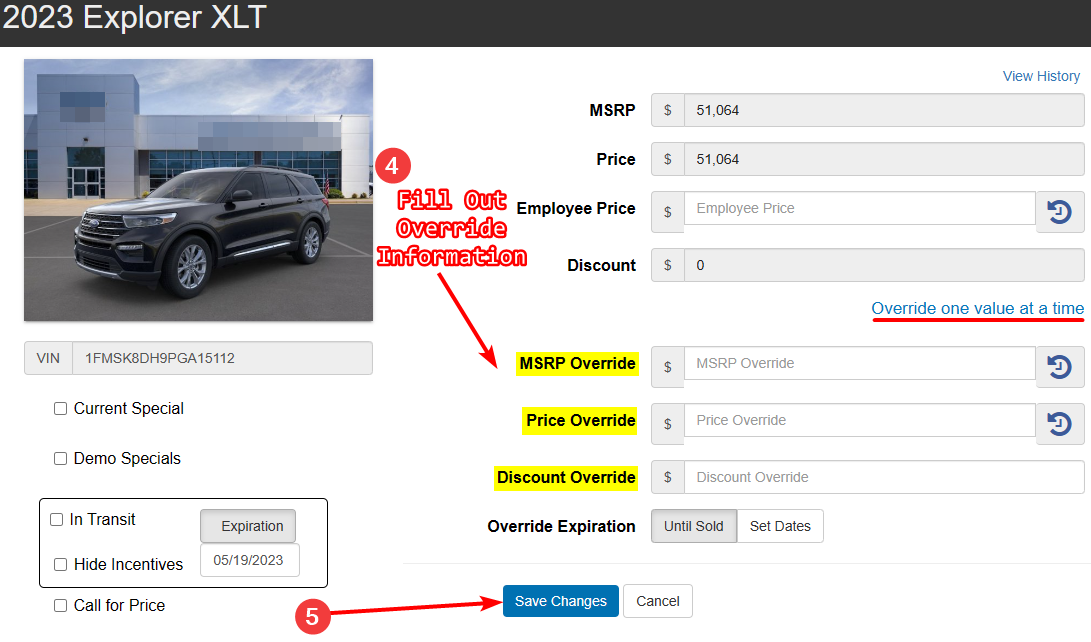This screenshot has height=642, width=1091.
Task: Enable the Call for Price checkbox
Action: 61,605
